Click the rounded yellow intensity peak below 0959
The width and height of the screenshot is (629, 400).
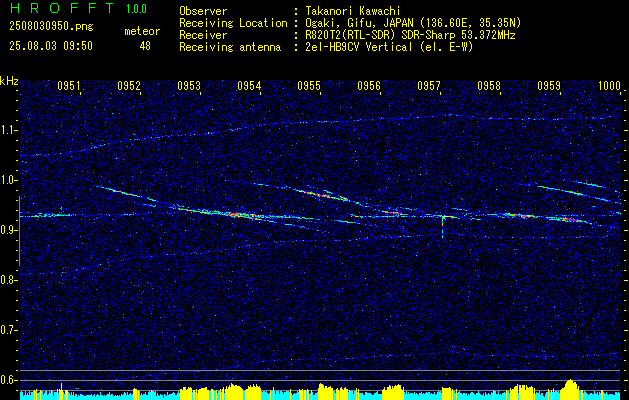570,388
